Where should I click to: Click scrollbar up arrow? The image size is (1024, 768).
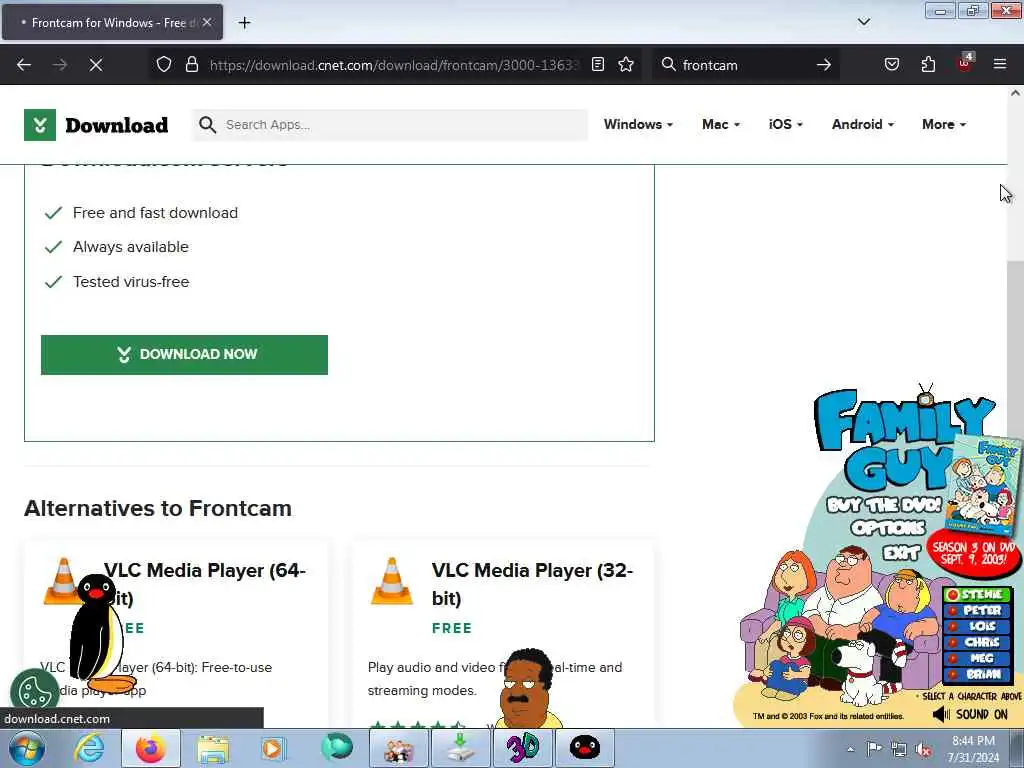(1016, 93)
